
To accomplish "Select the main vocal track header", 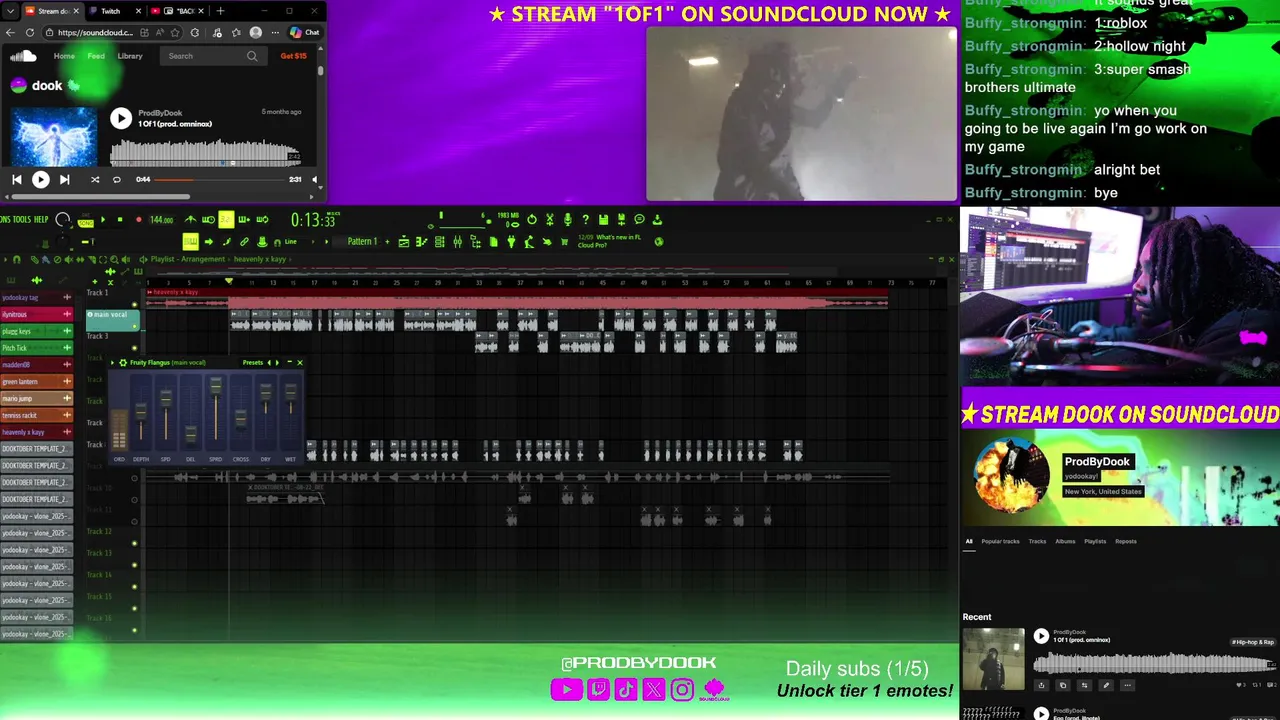I will (112, 319).
